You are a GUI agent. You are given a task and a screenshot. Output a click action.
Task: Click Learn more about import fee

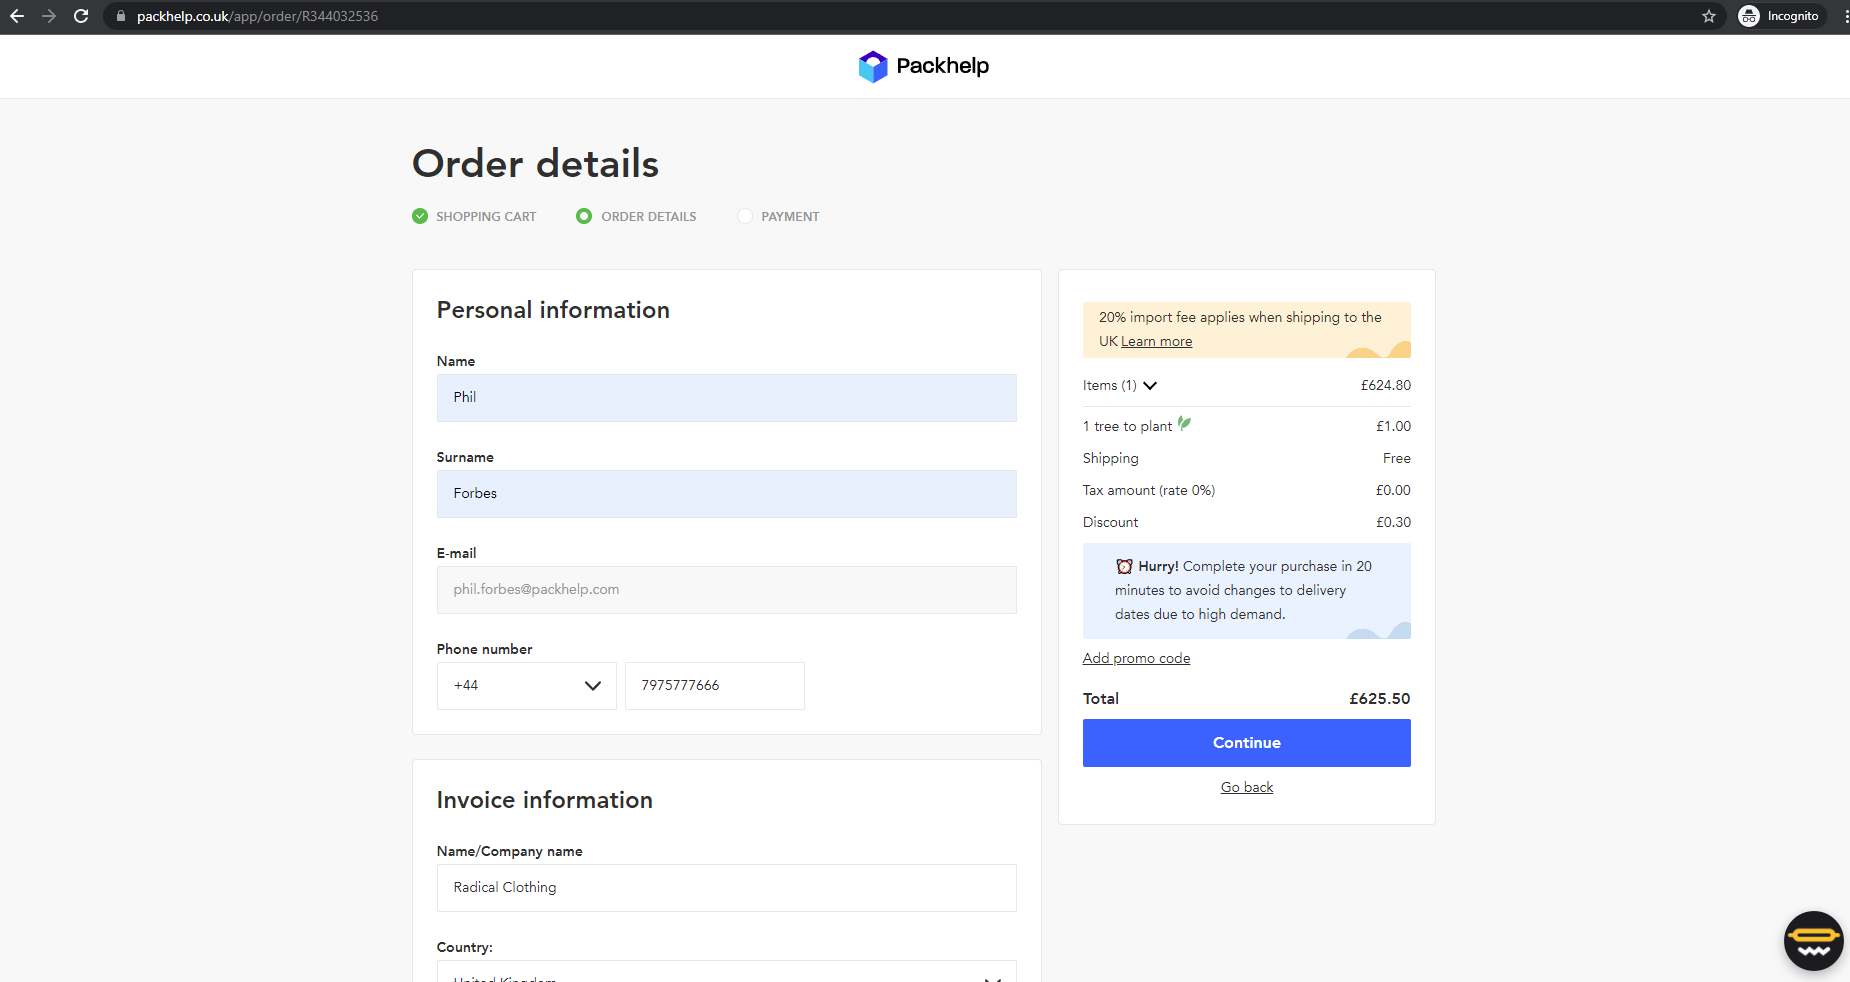tap(1156, 341)
